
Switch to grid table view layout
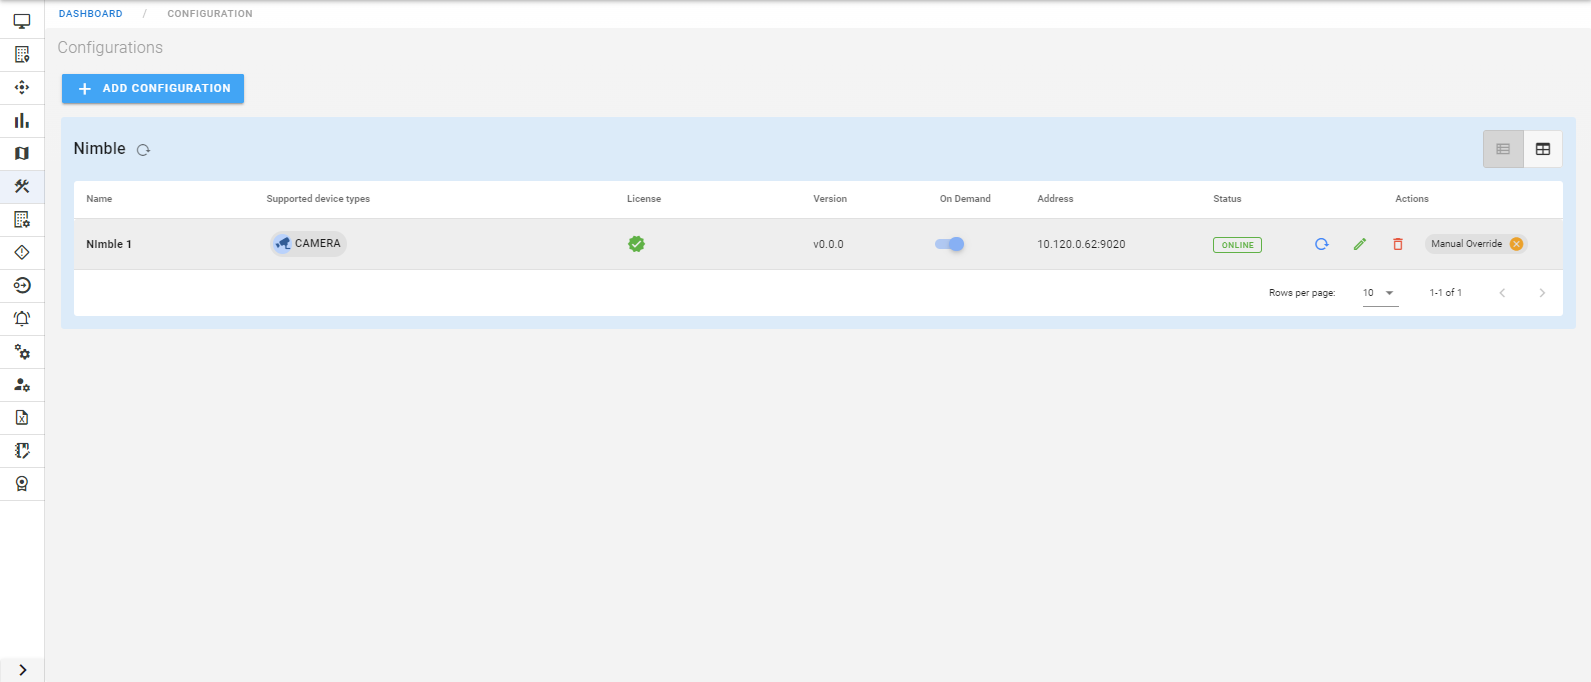[1542, 149]
